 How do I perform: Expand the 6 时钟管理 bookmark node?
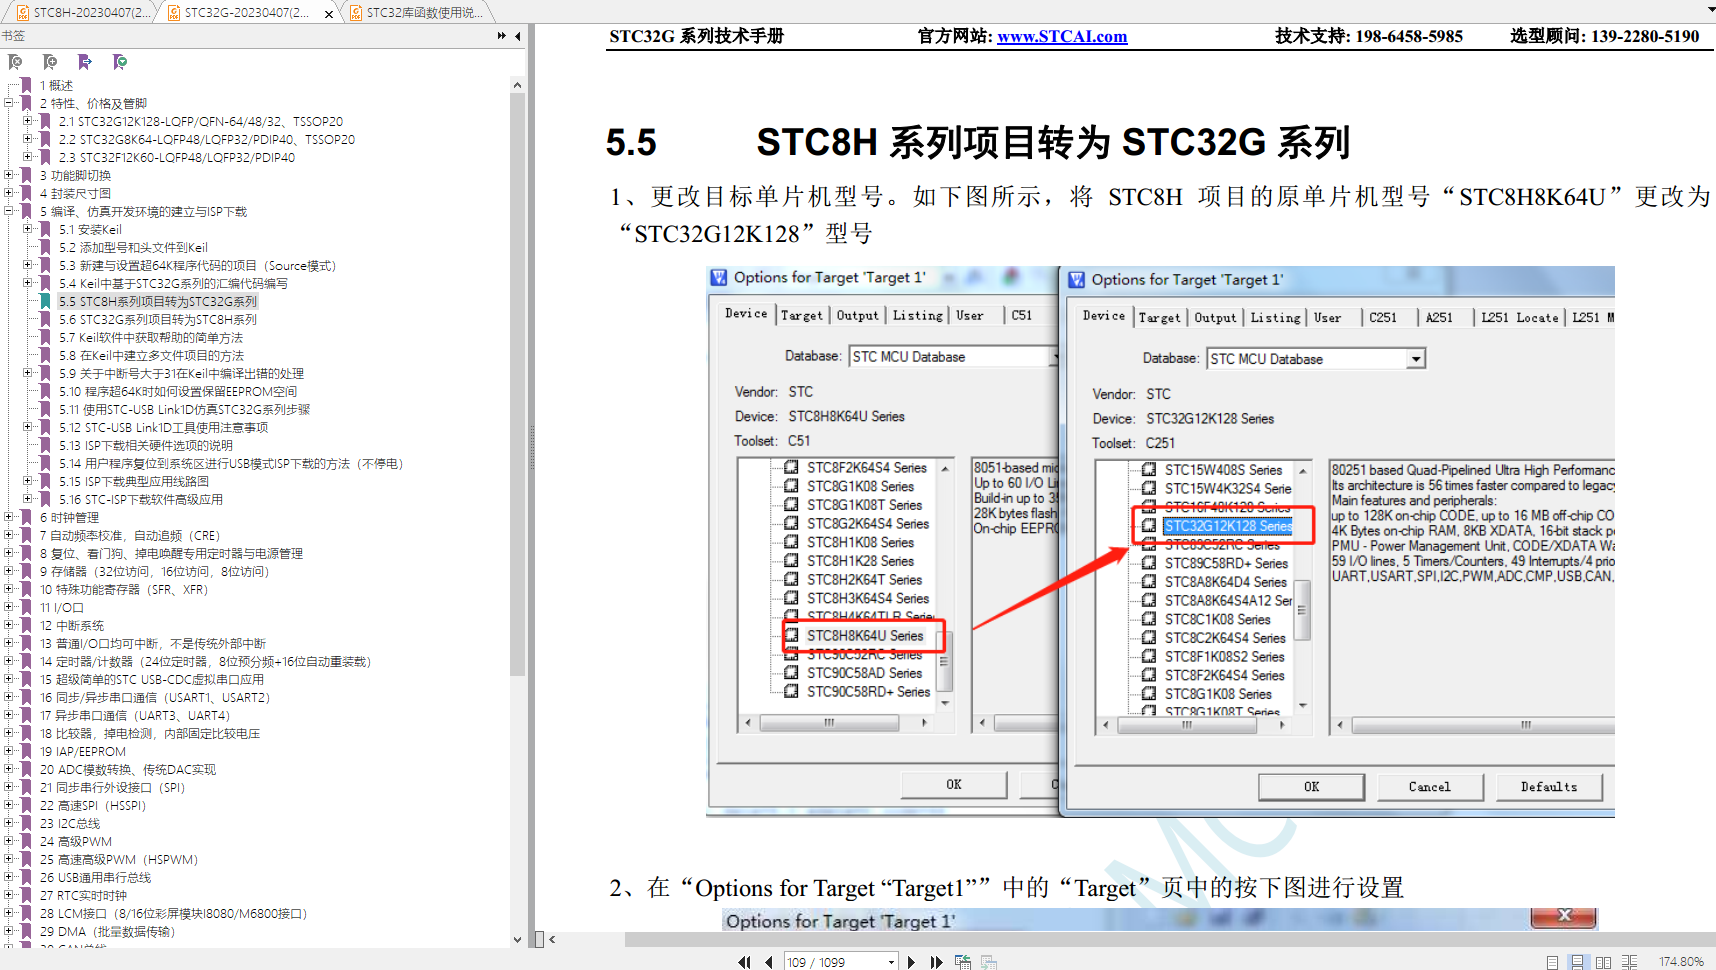click(9, 517)
